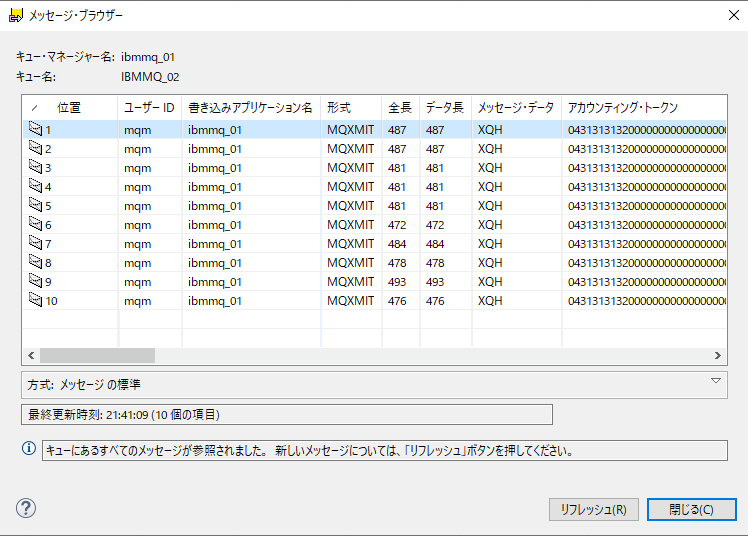Viewport: 748px width, 536px height.
Task: Select total length 484 in row 7
Action: [397, 244]
